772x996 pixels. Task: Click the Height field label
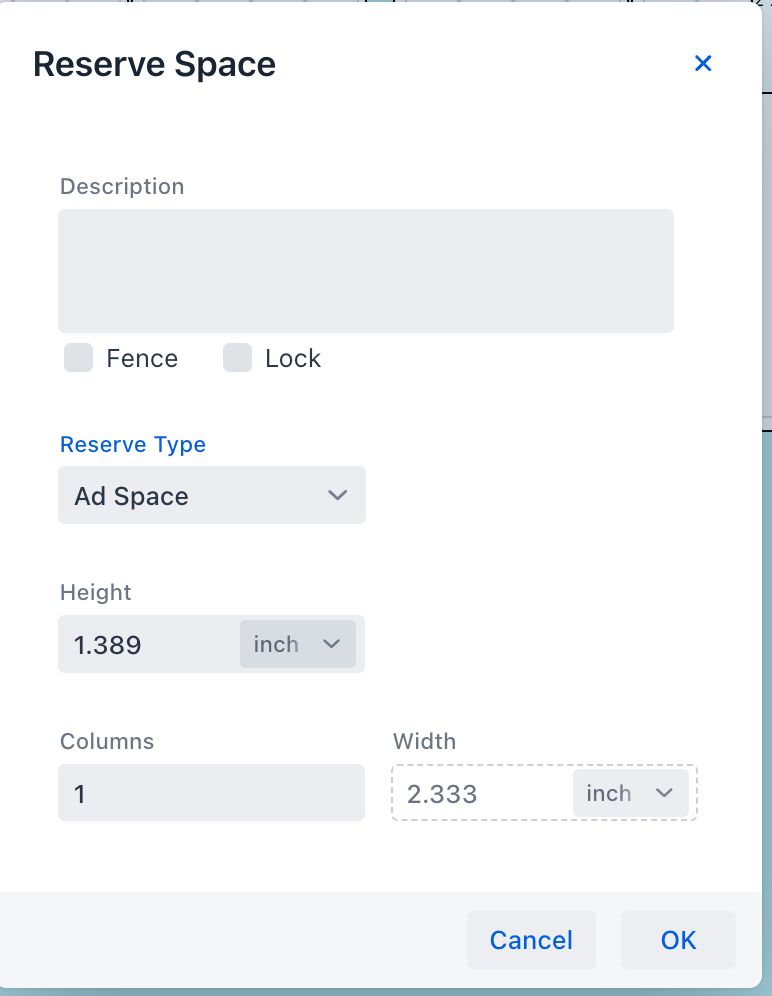click(96, 592)
